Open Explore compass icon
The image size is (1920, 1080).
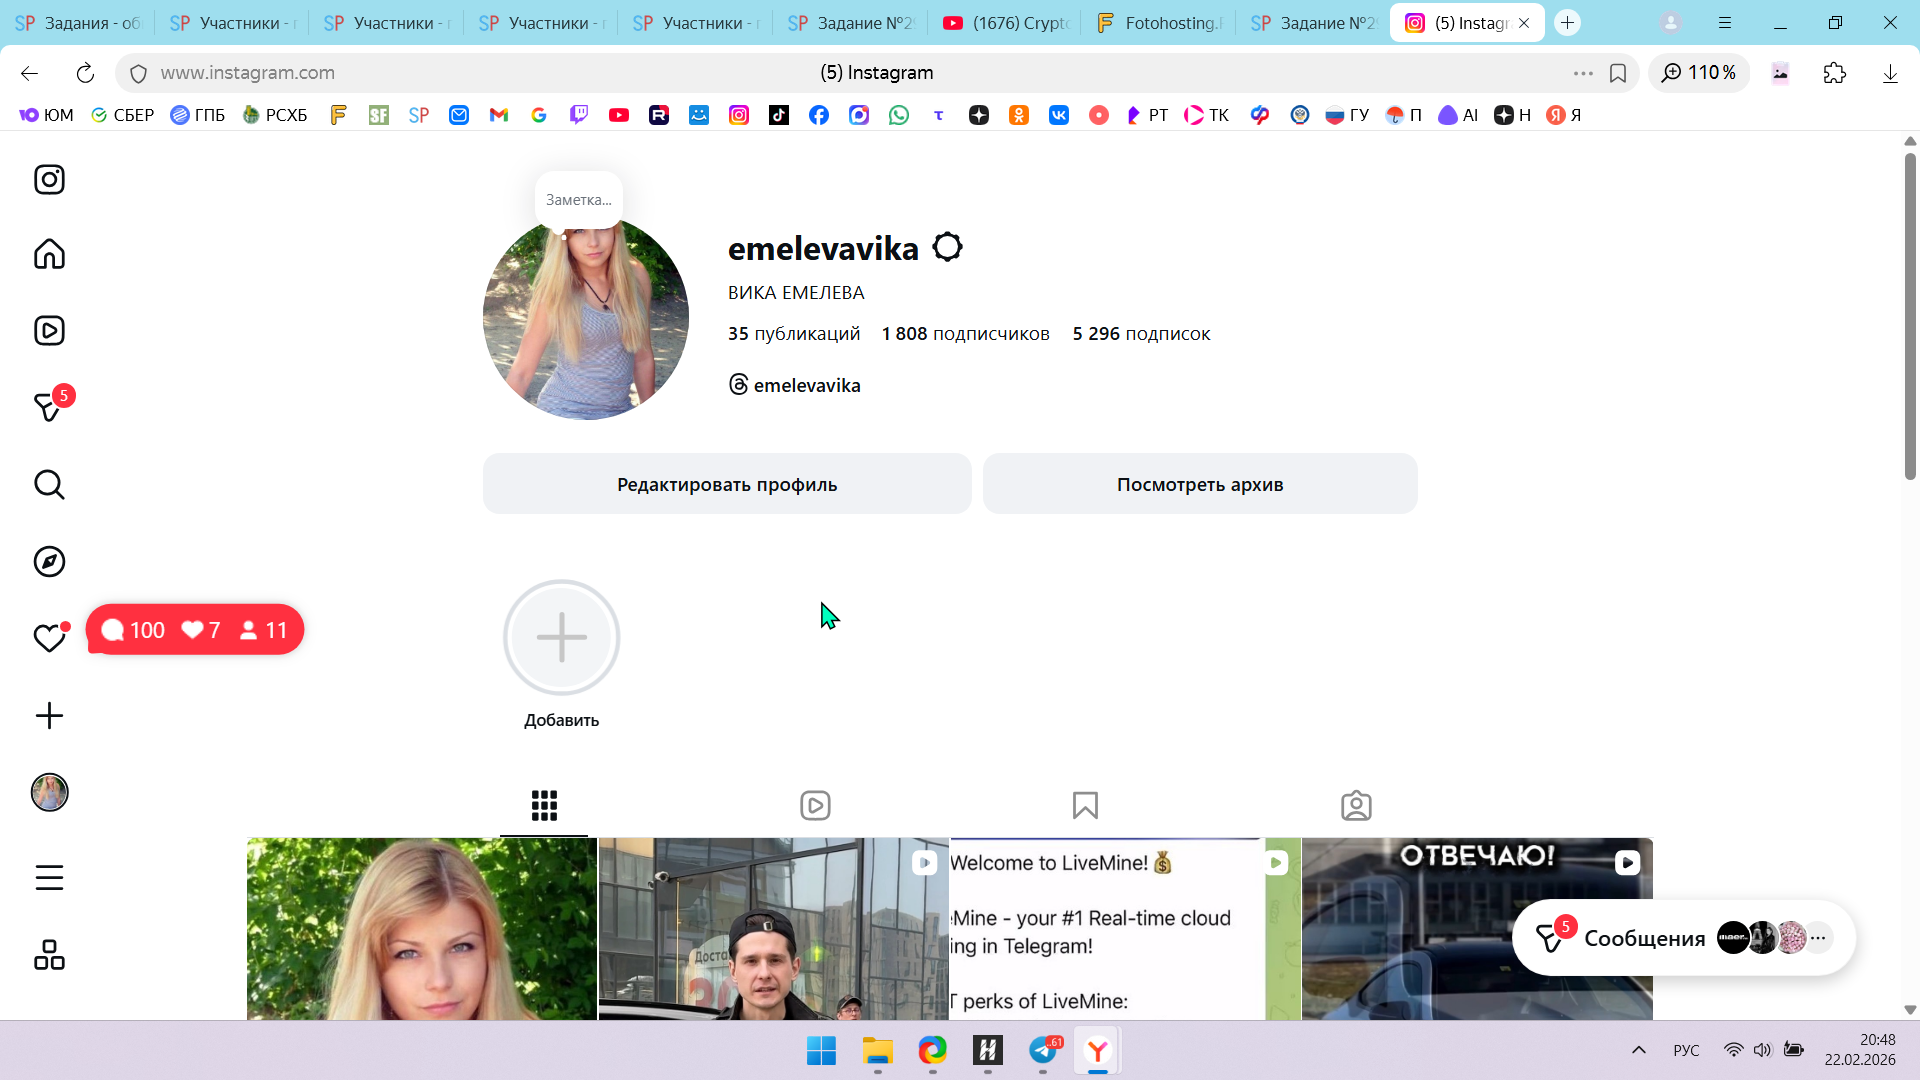(x=49, y=562)
